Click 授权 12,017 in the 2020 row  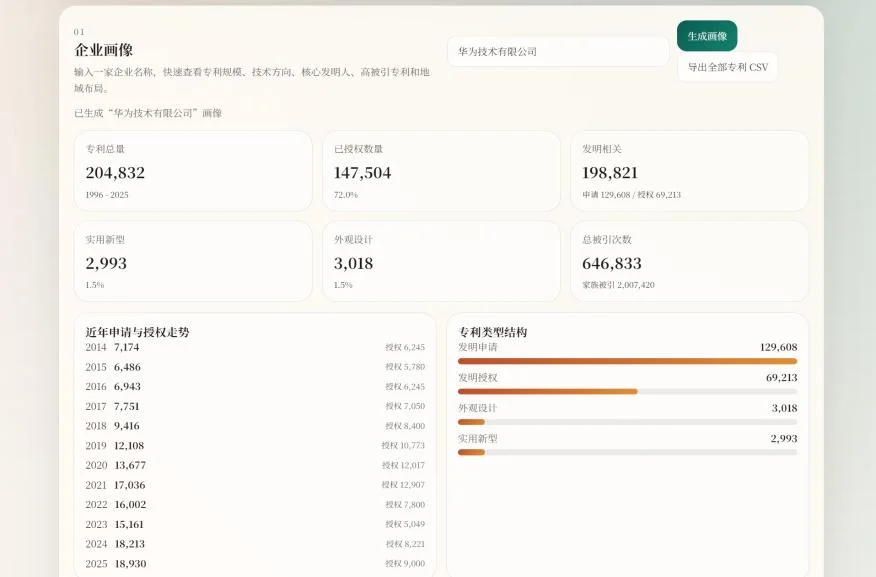[403, 465]
